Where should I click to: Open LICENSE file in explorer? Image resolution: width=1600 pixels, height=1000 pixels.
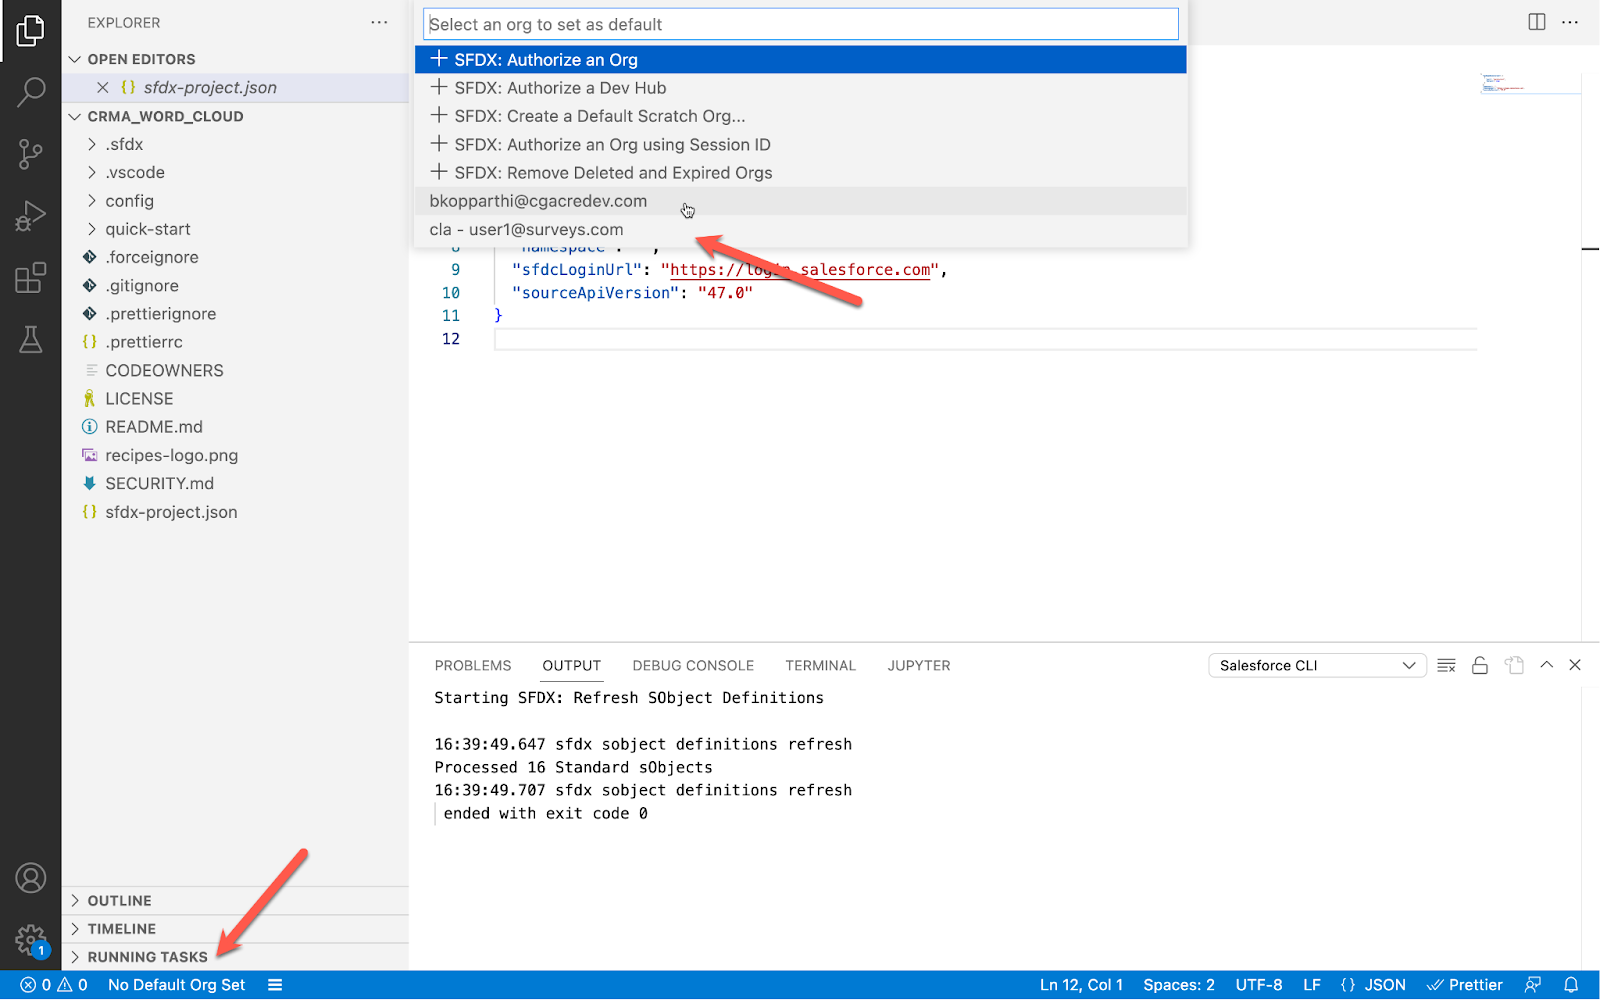tap(235, 399)
